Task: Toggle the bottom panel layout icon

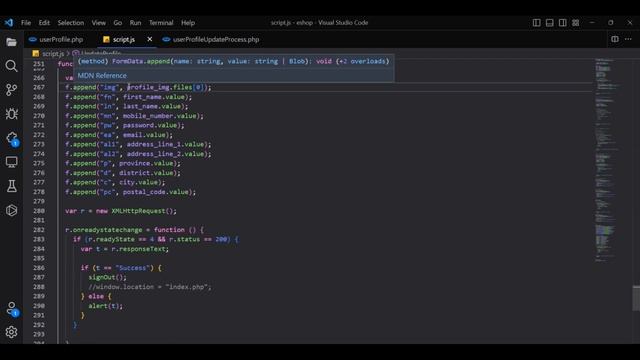Action: 549,23
